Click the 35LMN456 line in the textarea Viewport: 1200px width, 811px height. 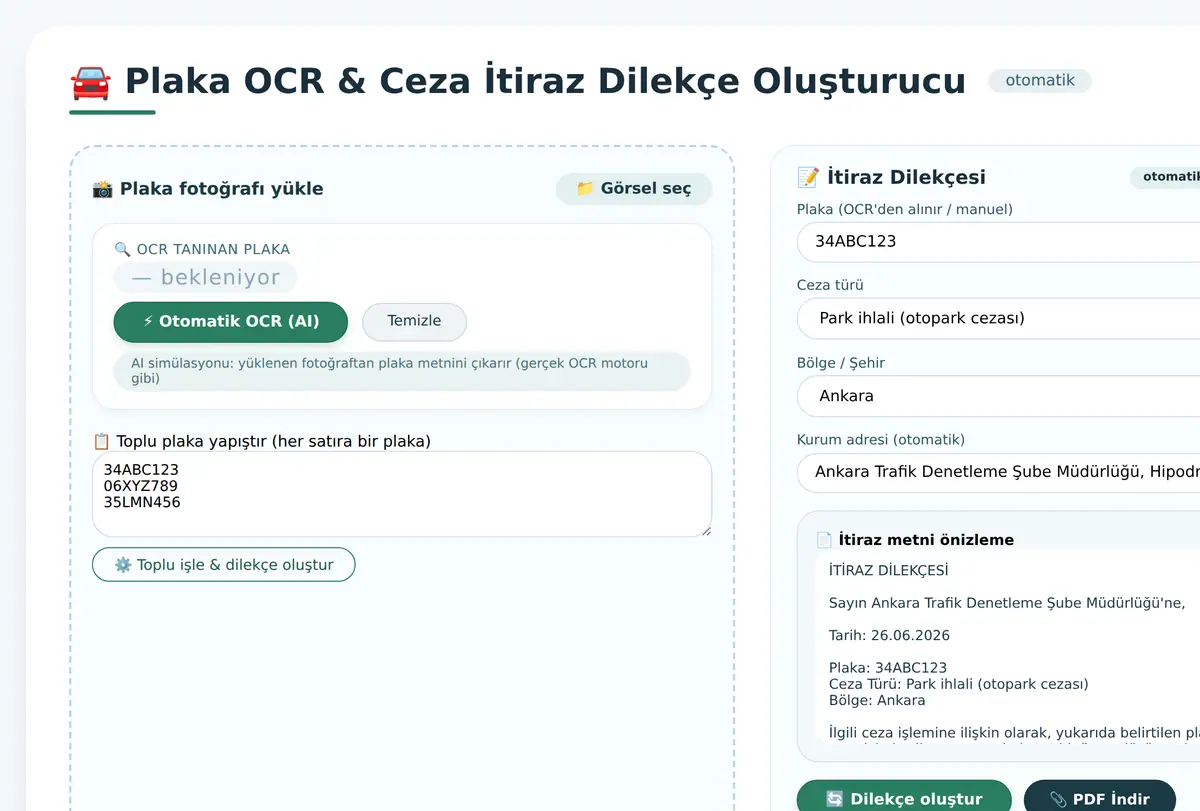pos(142,503)
